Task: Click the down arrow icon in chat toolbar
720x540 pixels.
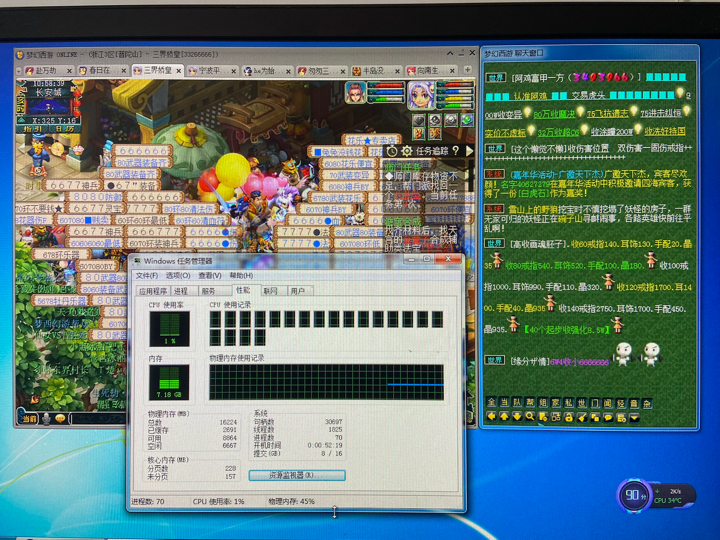Action: 517,417
